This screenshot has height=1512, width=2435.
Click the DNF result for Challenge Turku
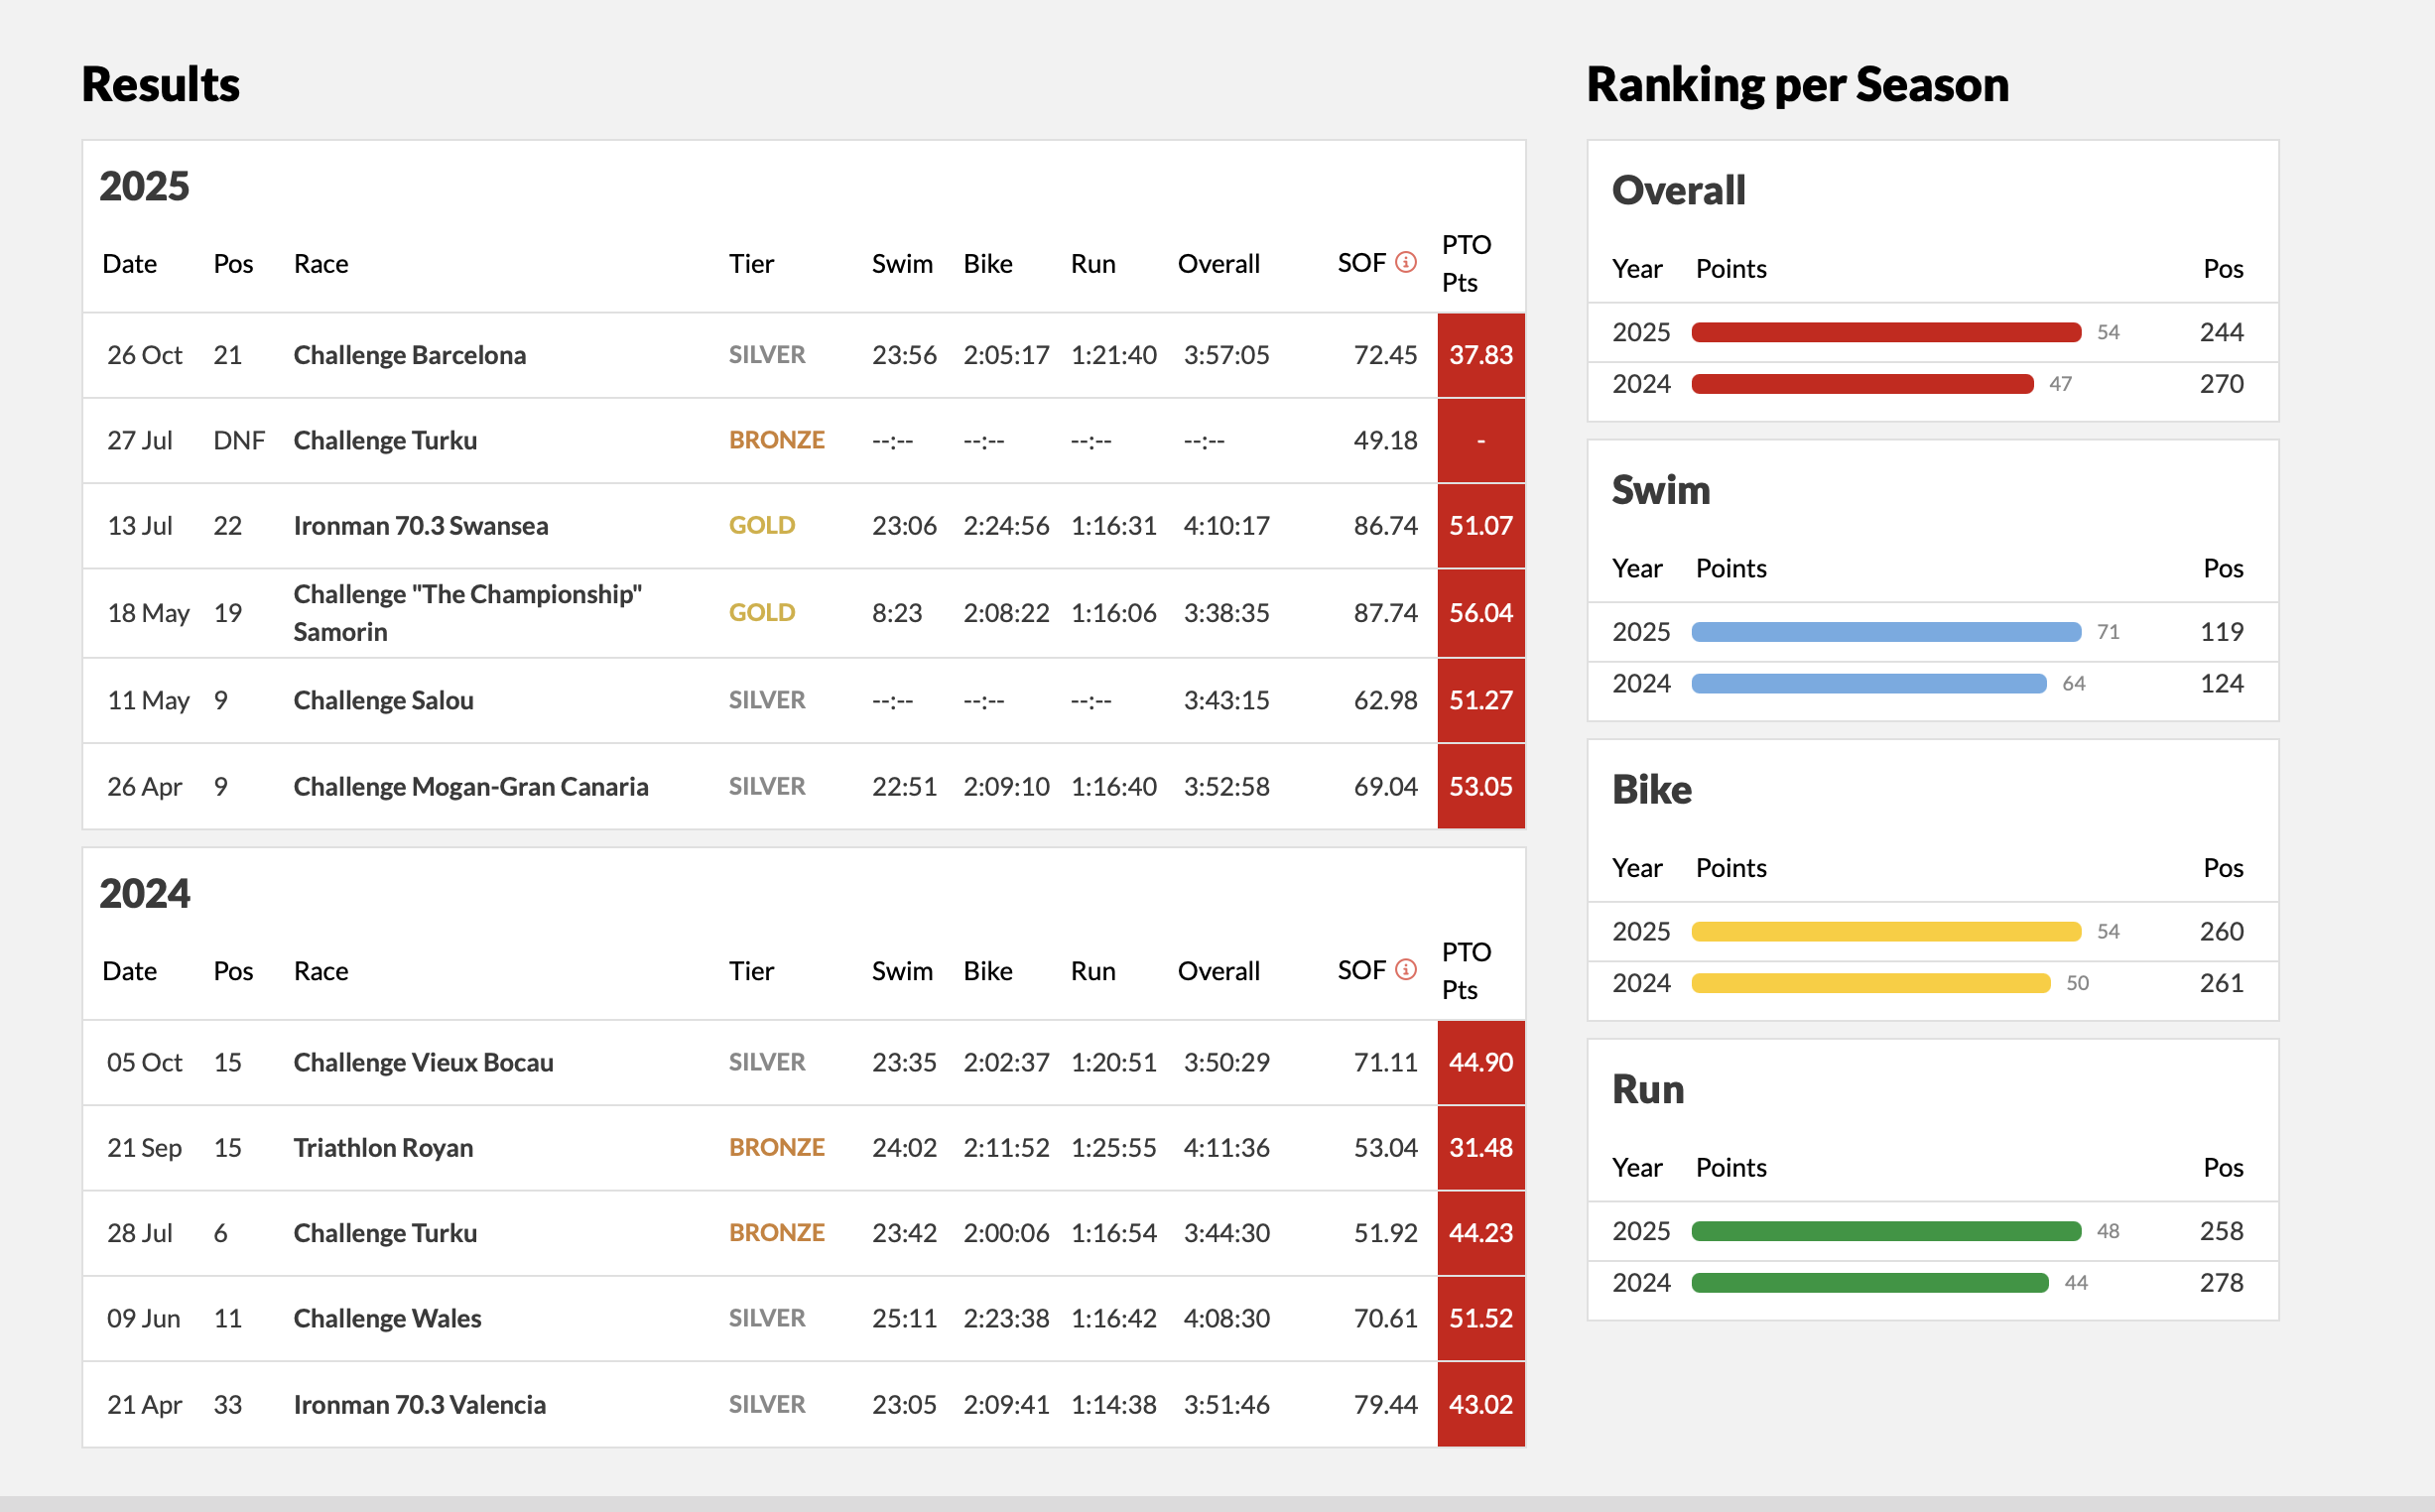pyautogui.click(x=238, y=440)
